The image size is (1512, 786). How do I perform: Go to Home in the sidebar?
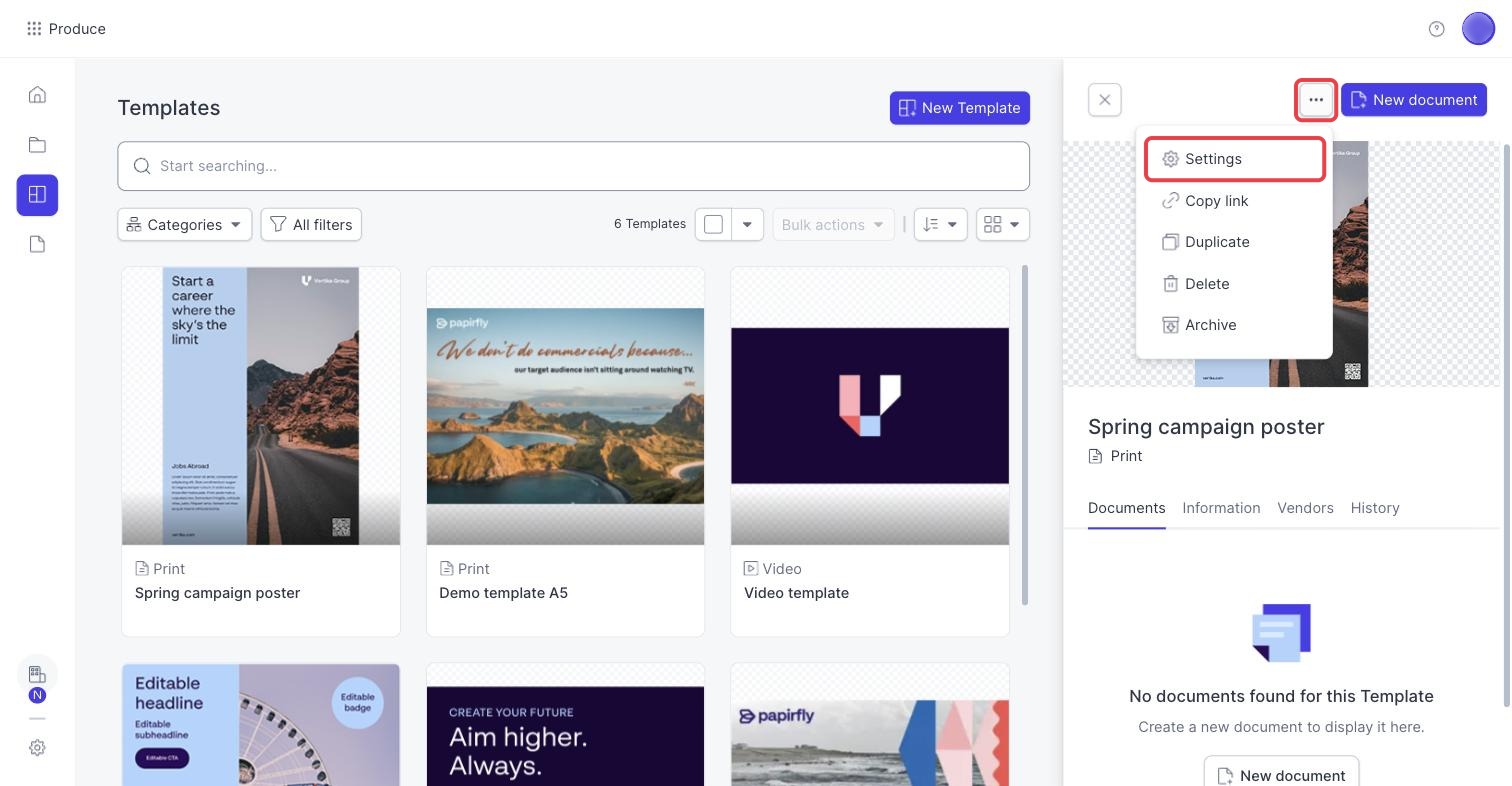pyautogui.click(x=37, y=95)
